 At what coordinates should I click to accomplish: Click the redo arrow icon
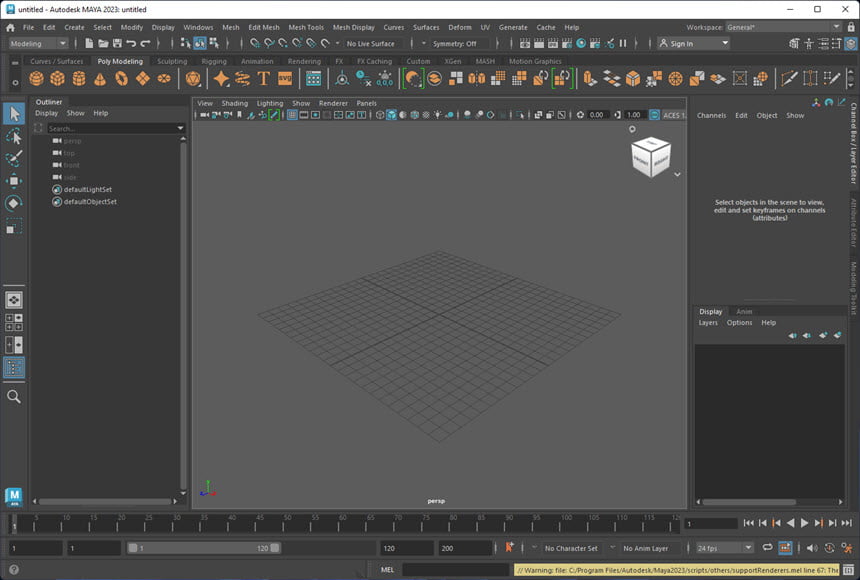pos(145,43)
